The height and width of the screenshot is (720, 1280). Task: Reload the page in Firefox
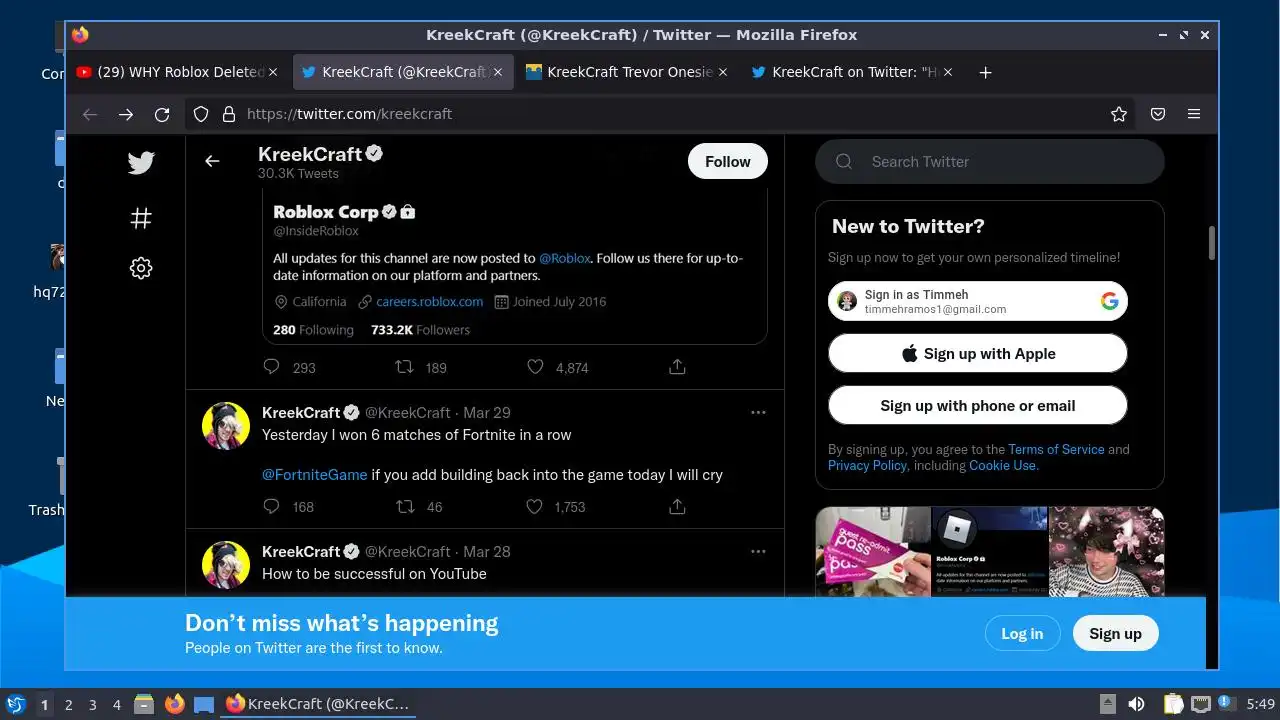(x=162, y=114)
